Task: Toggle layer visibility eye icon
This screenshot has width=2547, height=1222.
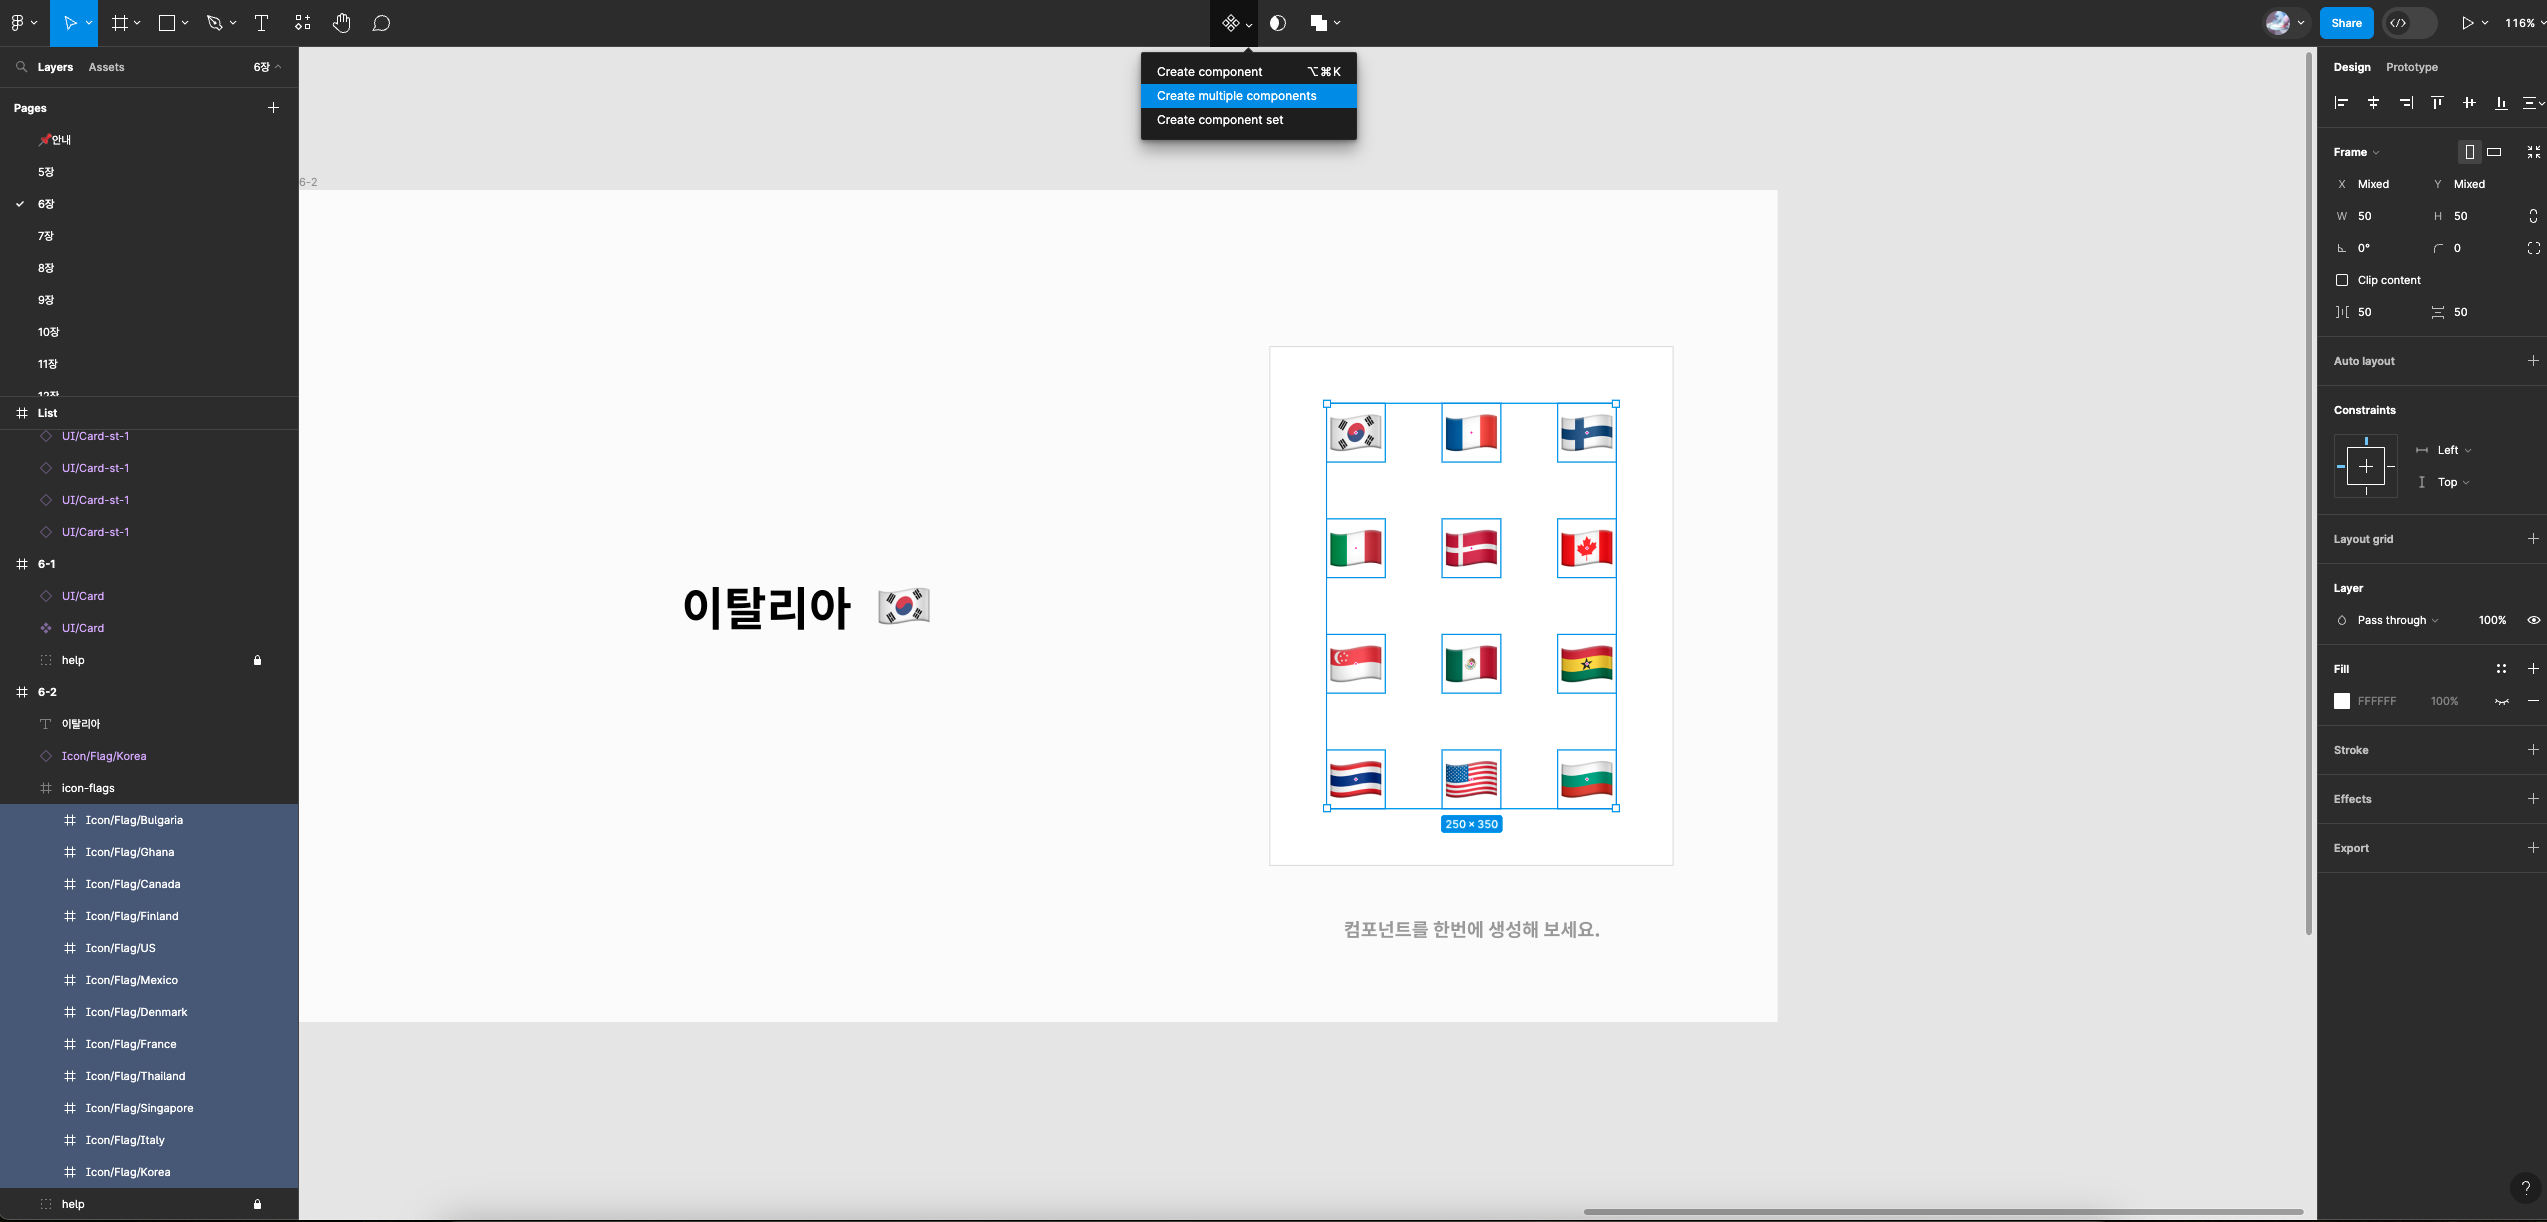Action: 2533,620
